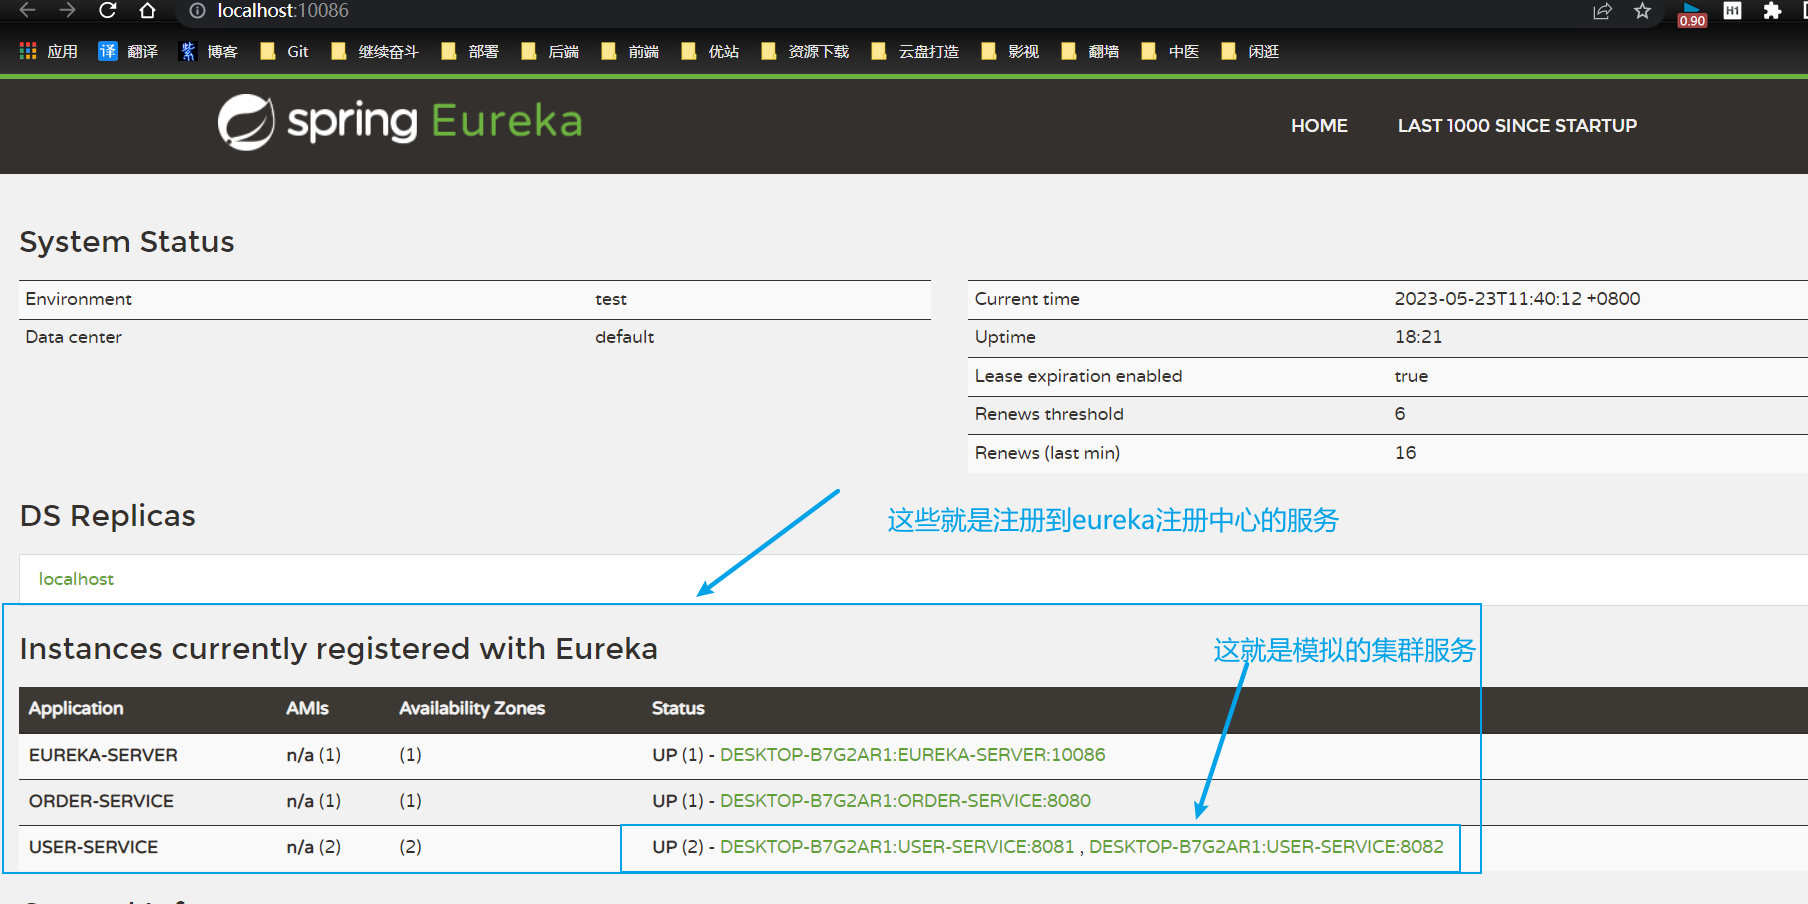Select the USER-SERVICE application name
Screen dimensions: 1808x904
point(93,847)
